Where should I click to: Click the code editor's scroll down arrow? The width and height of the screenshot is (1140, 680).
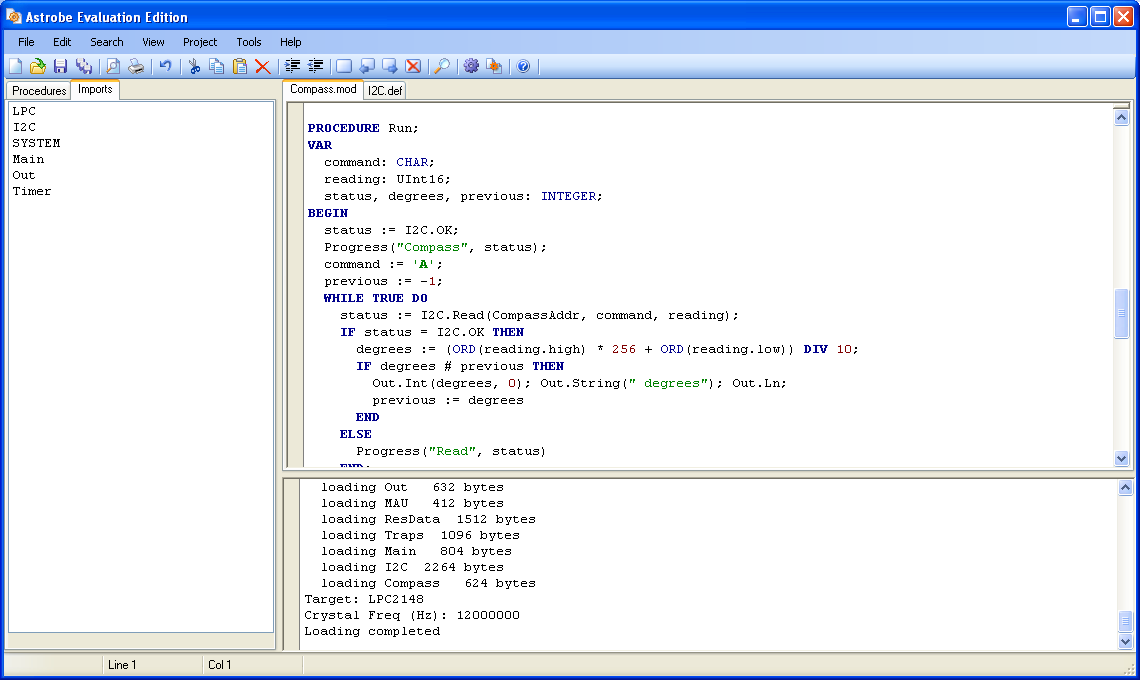pos(1122,458)
